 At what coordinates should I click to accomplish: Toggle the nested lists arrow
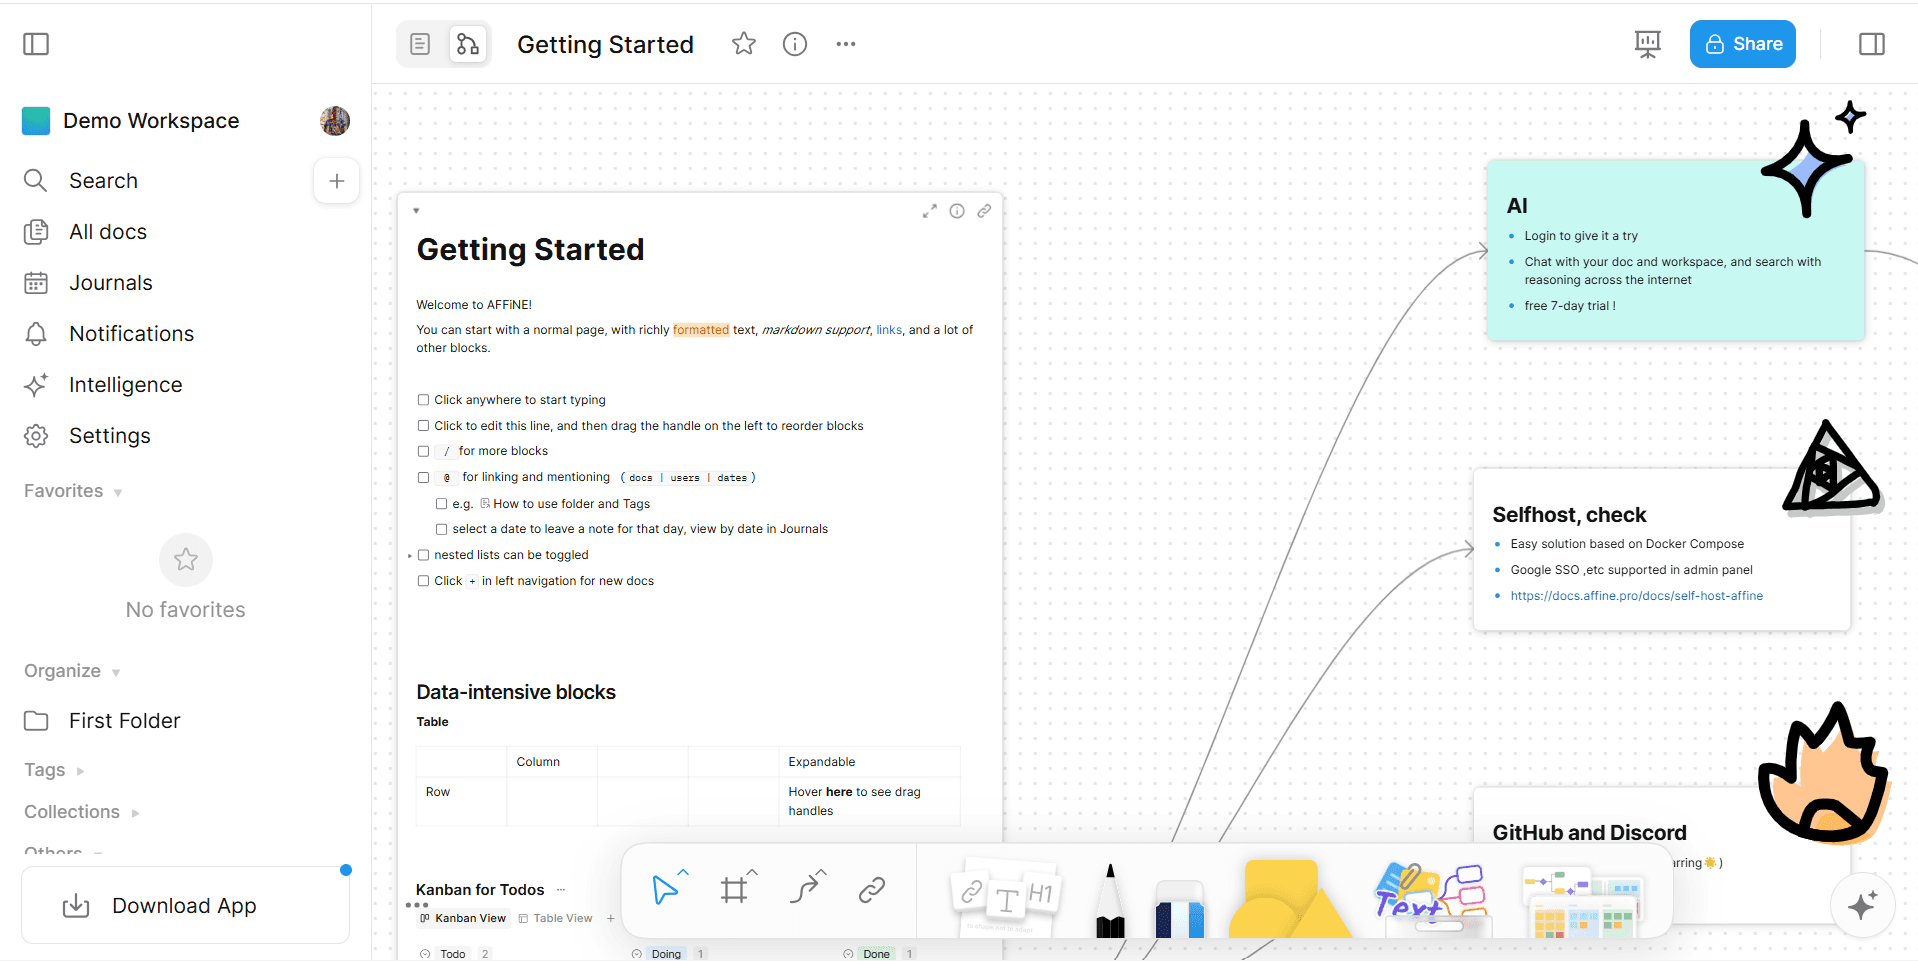[410, 555]
